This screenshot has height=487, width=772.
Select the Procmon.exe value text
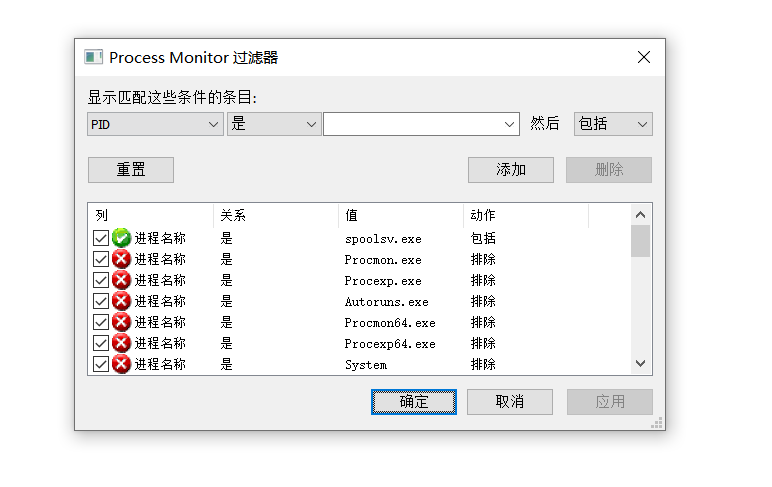pos(383,260)
